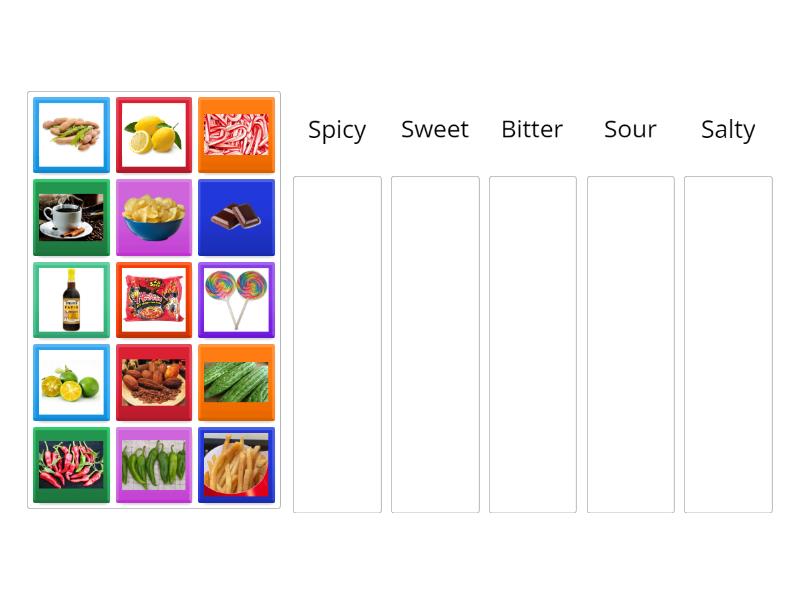The image size is (800, 600).
Task: Pick the spicy ramen packet tile
Action: [153, 299]
